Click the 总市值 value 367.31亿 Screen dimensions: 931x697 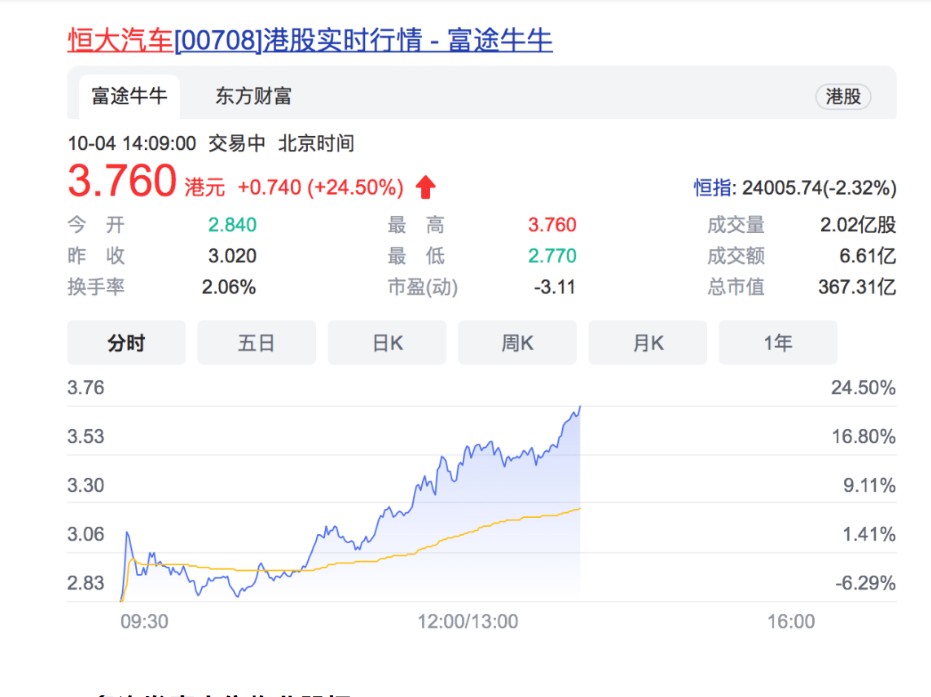pos(857,287)
